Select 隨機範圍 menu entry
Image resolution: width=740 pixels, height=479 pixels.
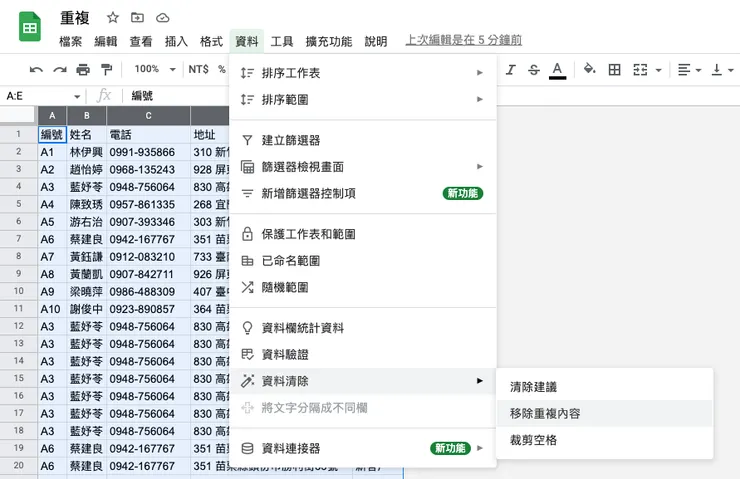click(362, 287)
